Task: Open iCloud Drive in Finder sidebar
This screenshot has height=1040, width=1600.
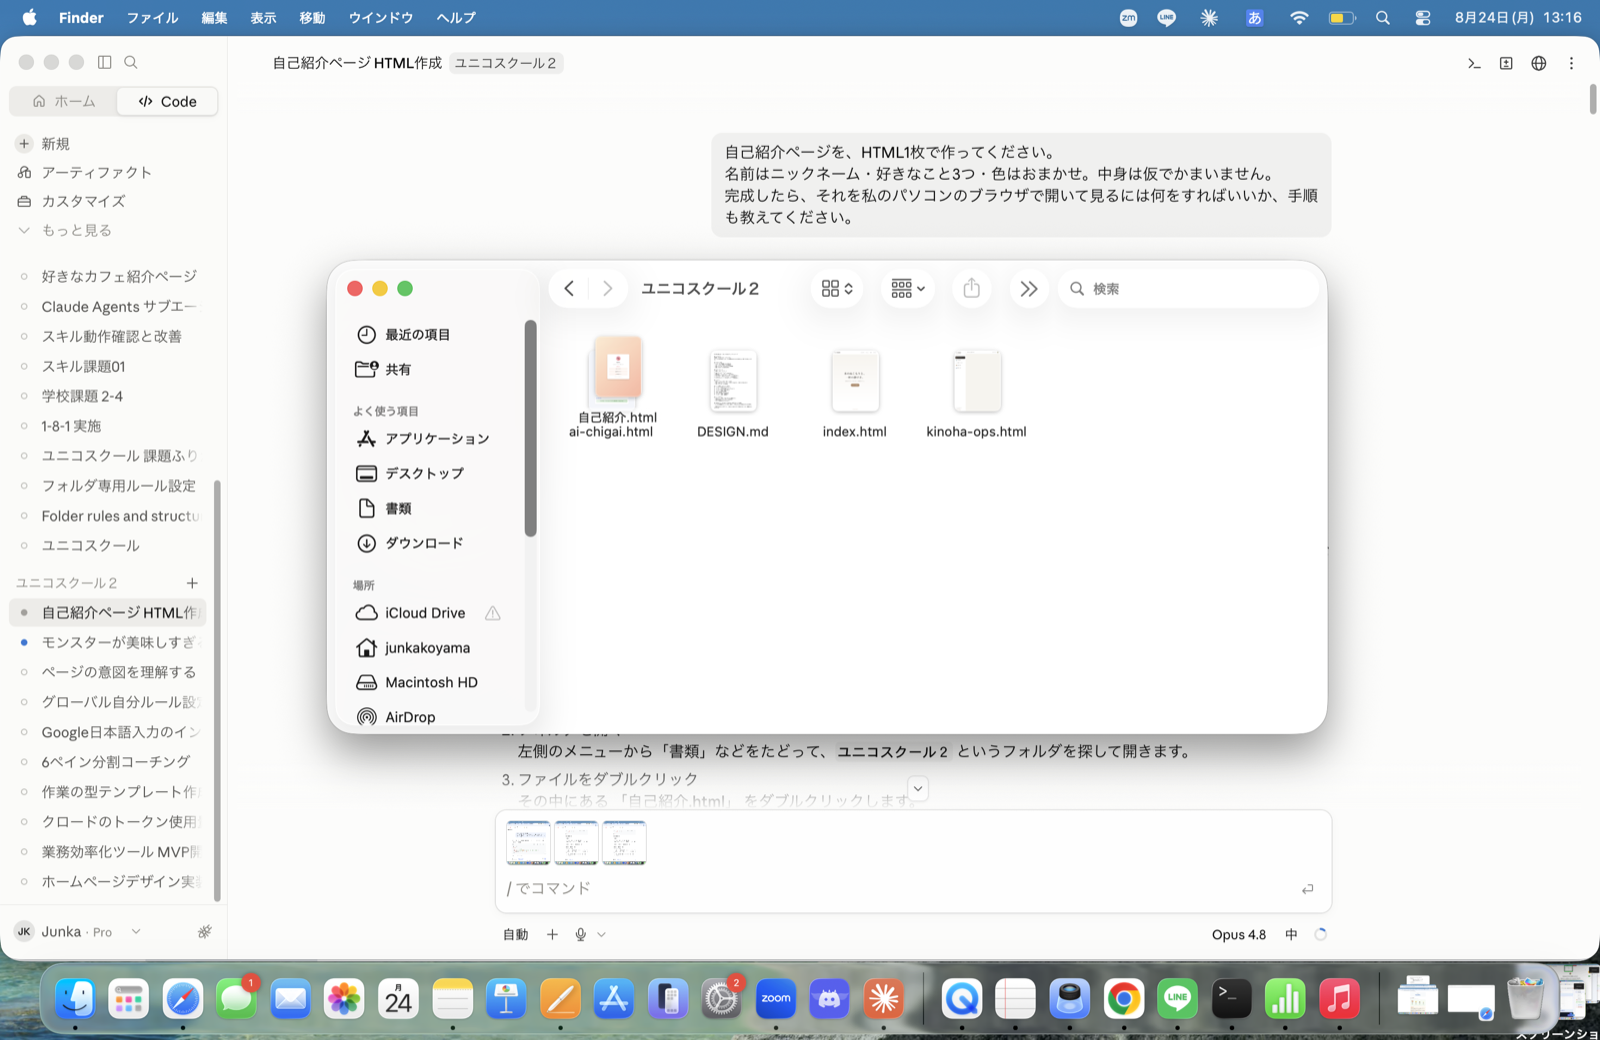Action: coord(424,613)
